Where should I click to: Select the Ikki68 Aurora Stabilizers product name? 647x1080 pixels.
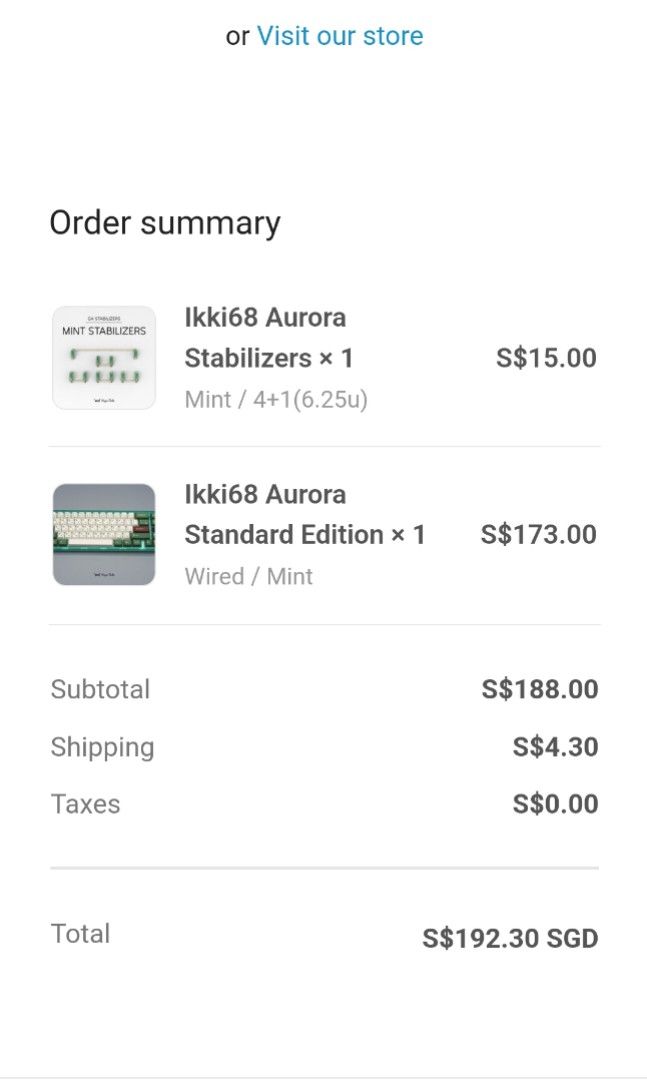click(x=268, y=338)
